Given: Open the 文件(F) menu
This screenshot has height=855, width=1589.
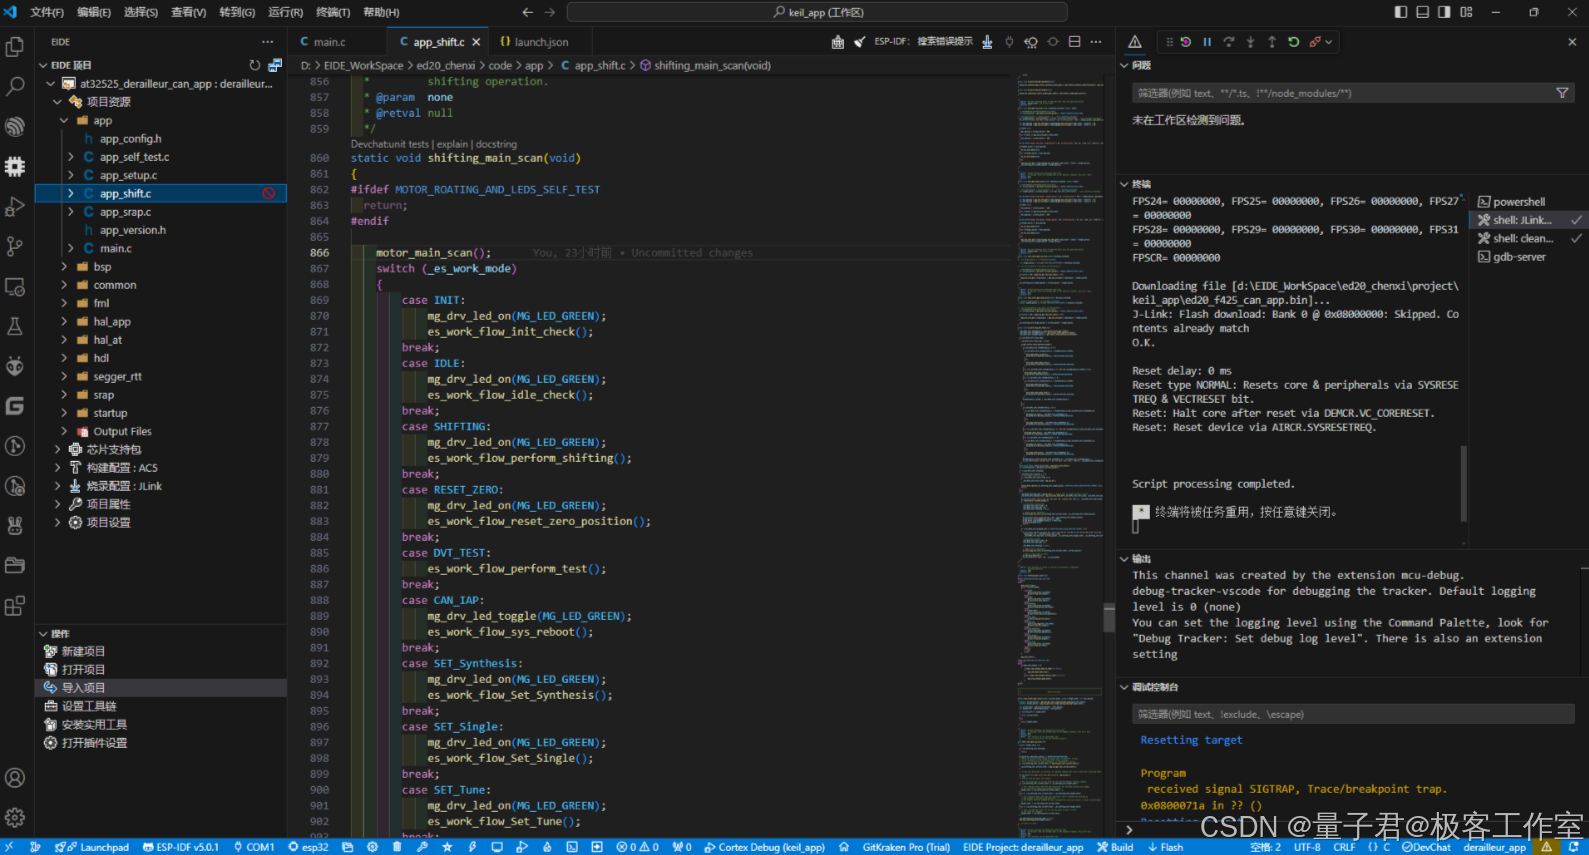Looking at the screenshot, I should tap(47, 12).
